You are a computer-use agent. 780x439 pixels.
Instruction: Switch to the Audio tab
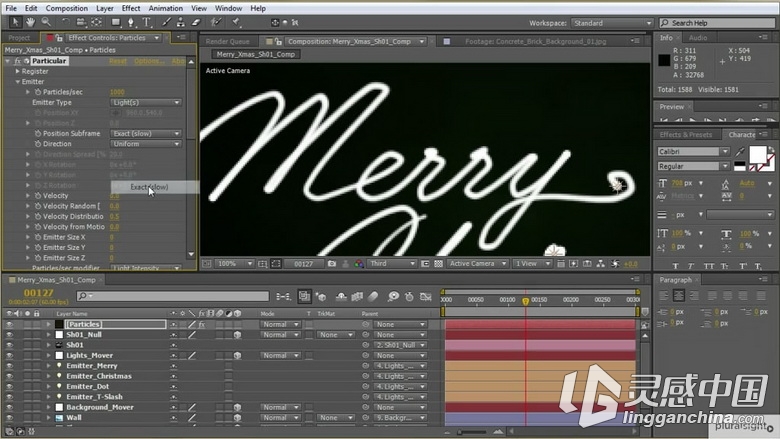(697, 38)
